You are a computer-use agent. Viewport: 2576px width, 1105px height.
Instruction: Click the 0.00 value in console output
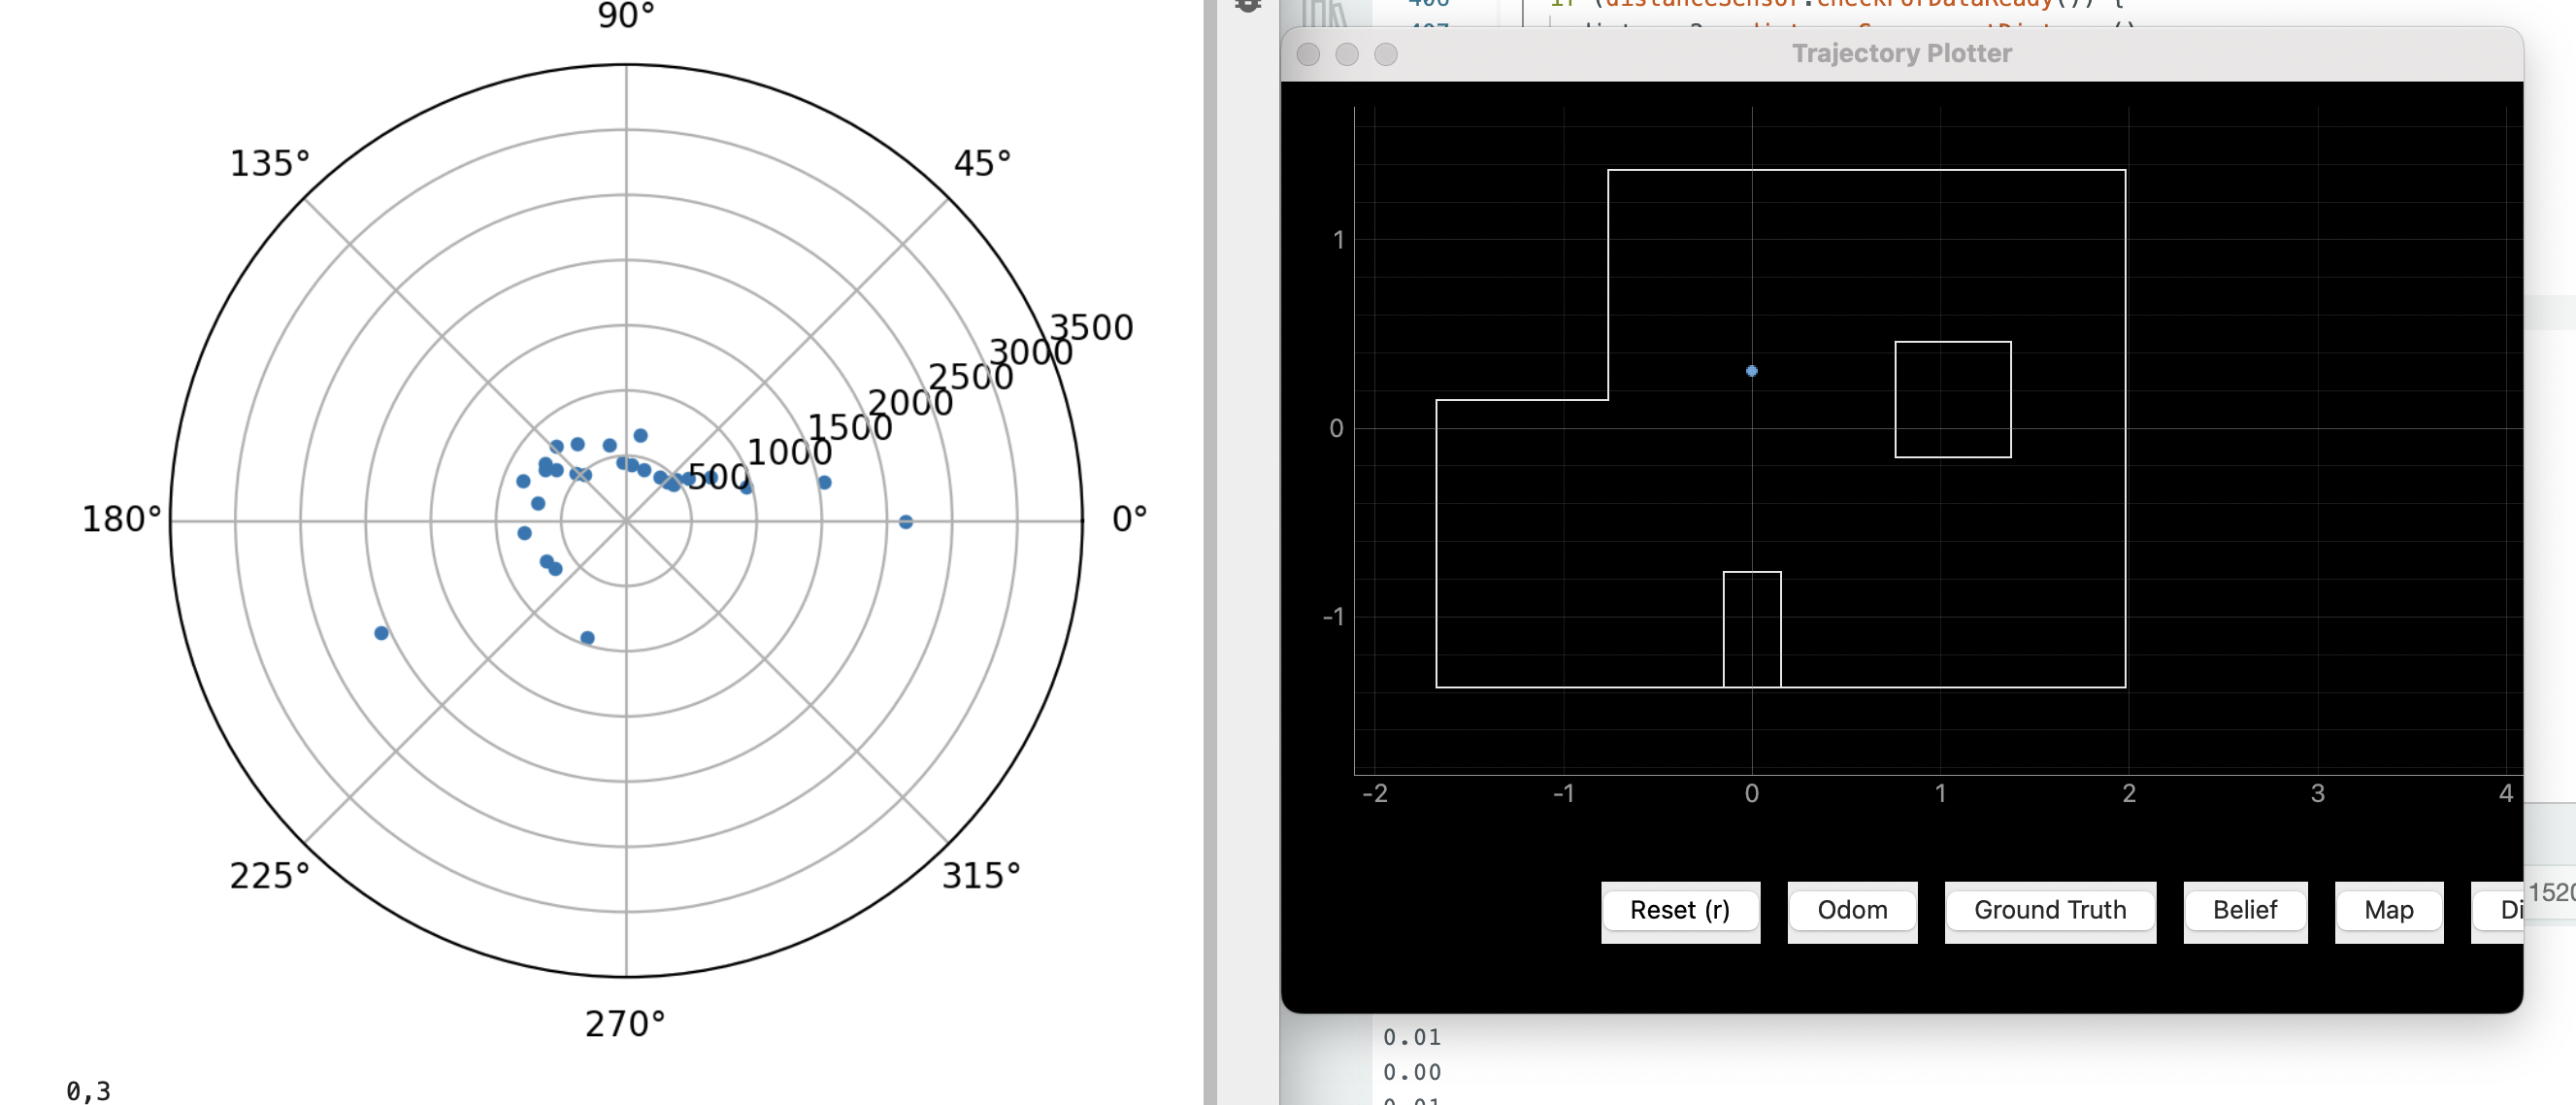(1412, 1072)
